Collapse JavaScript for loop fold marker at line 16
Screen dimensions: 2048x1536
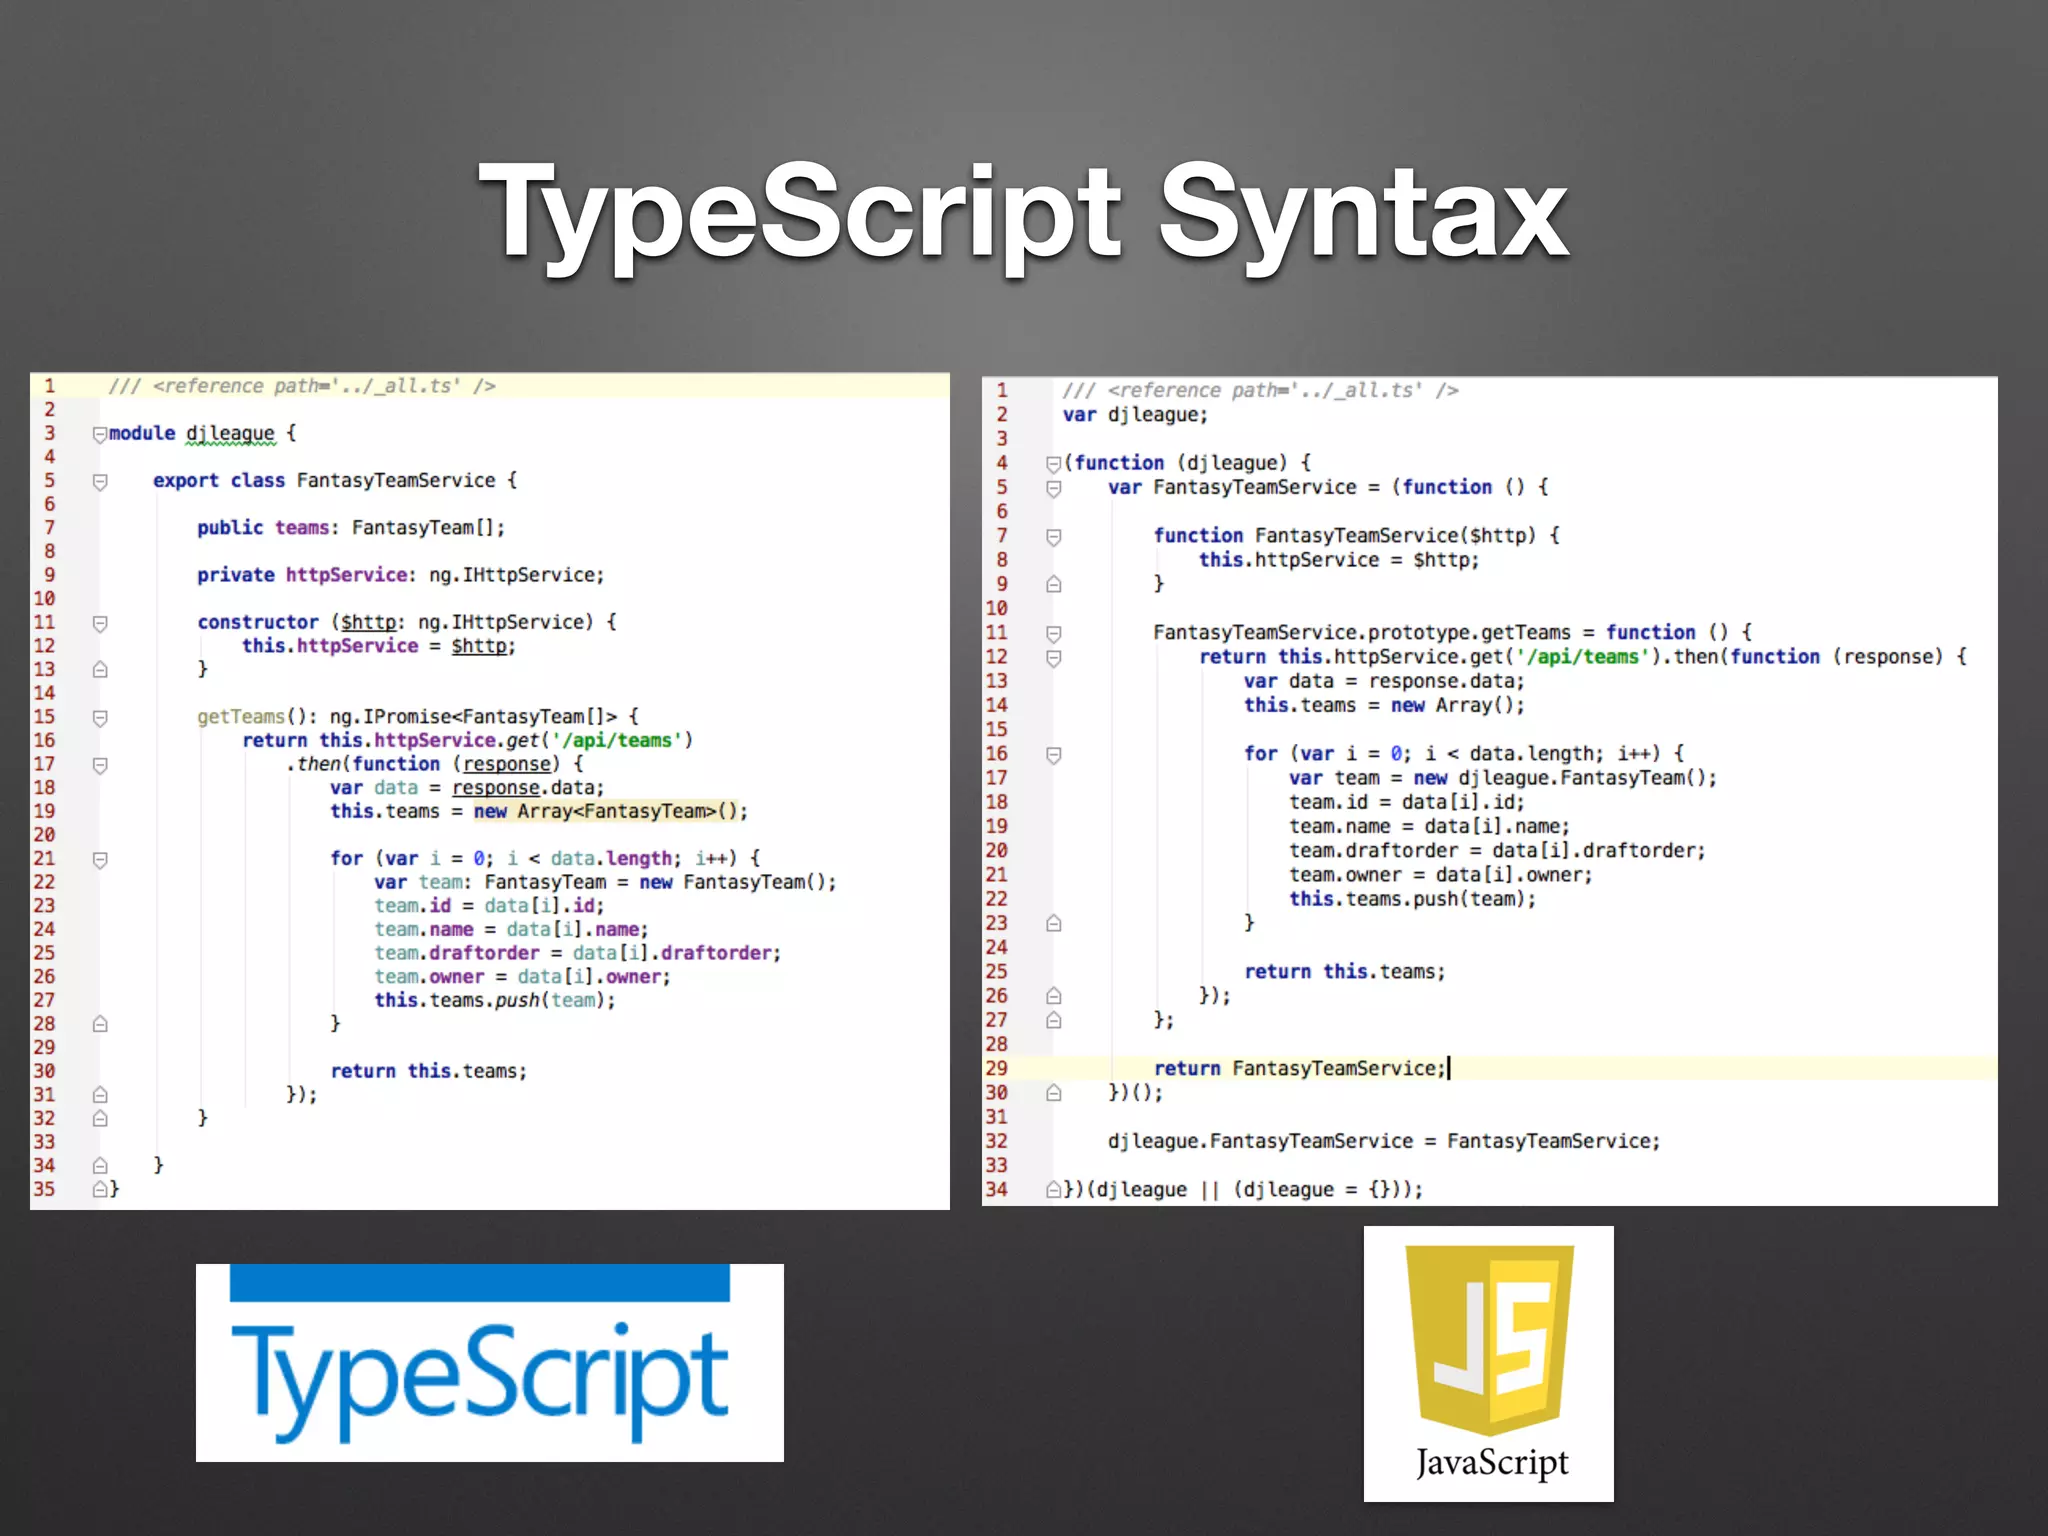[x=1053, y=755]
